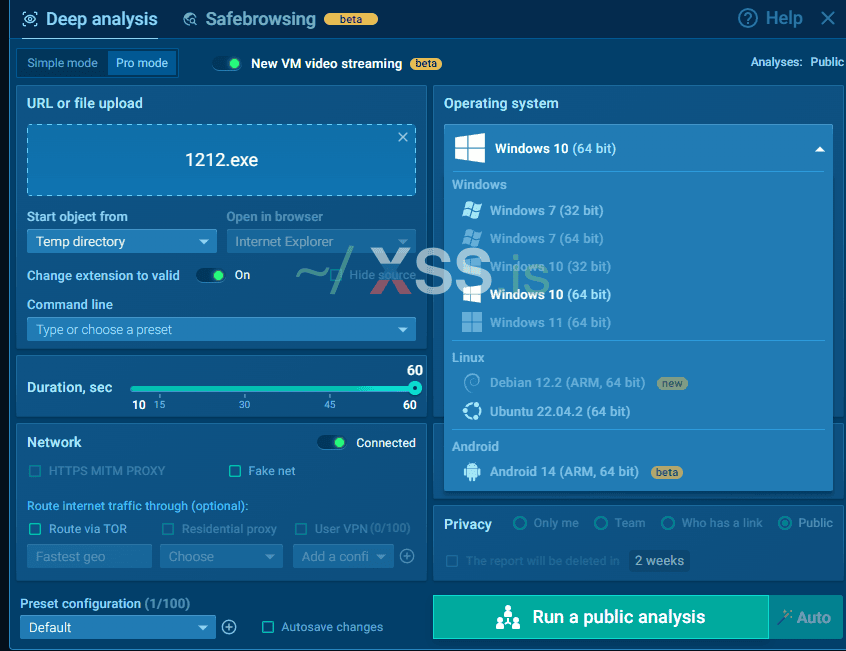Click the Safebrowsing icon
The width and height of the screenshot is (846, 651).
click(190, 19)
